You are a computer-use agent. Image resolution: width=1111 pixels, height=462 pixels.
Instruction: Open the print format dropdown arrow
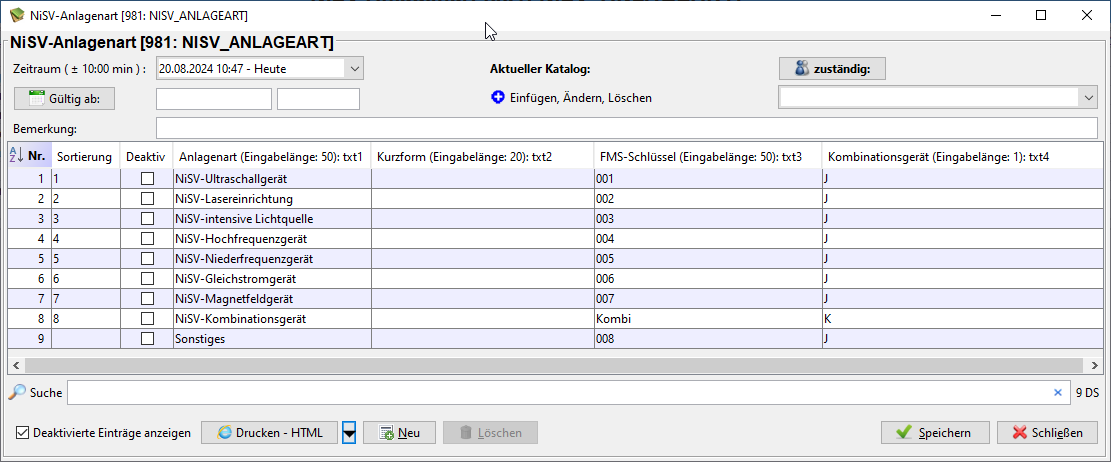coord(349,432)
